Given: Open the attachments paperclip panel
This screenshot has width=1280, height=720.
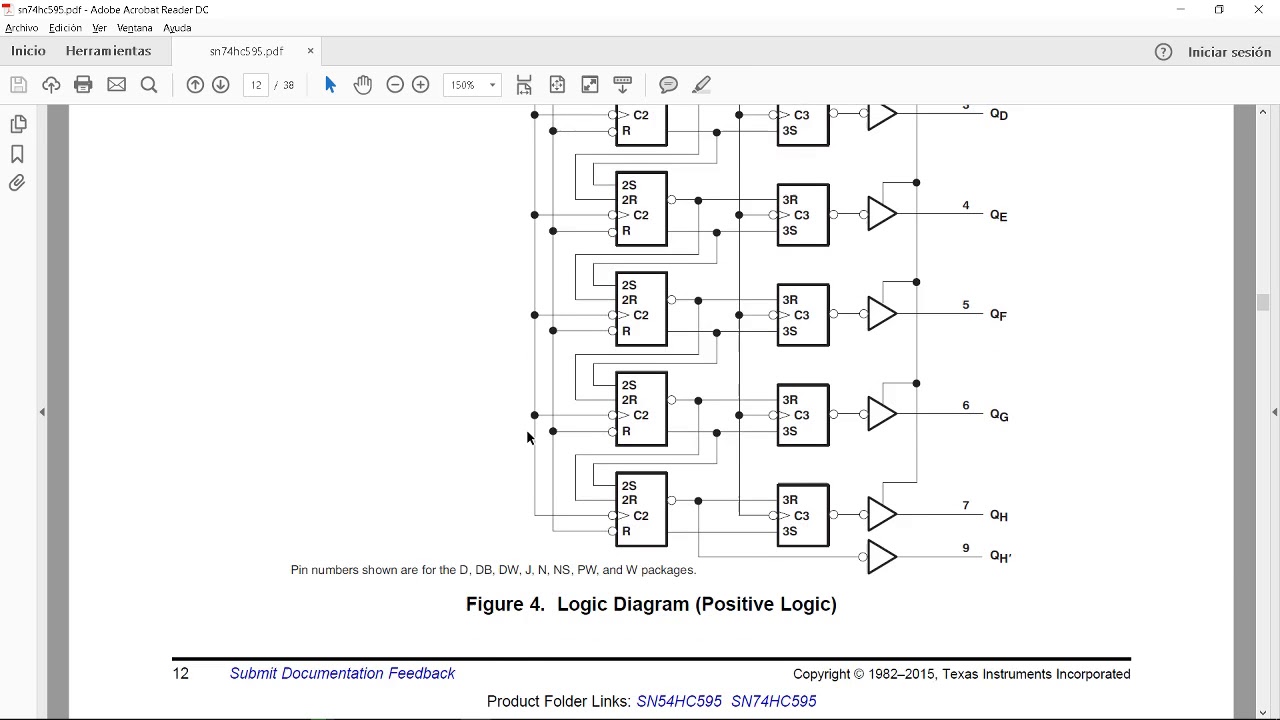Looking at the screenshot, I should click(18, 184).
